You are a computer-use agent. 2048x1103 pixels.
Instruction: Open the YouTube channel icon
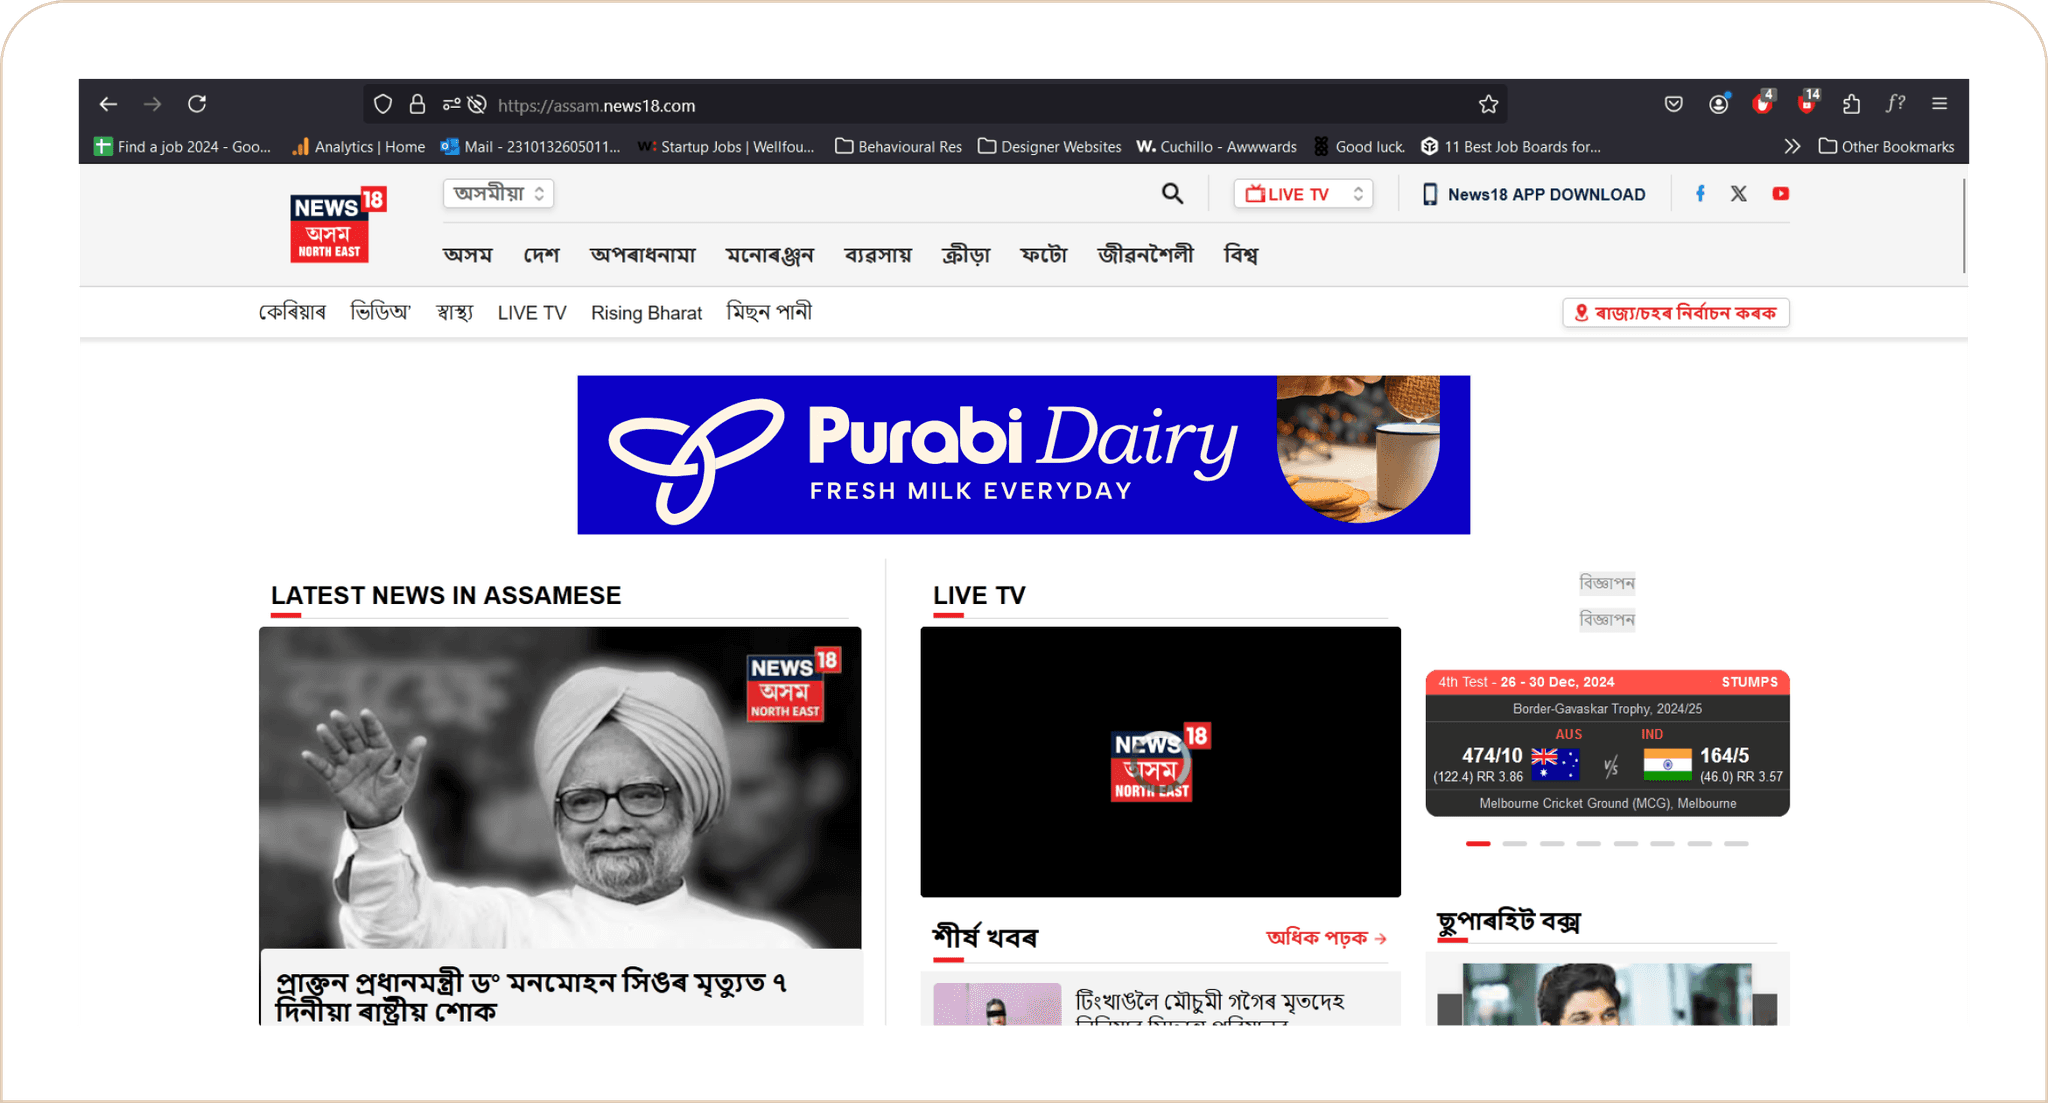1781,194
